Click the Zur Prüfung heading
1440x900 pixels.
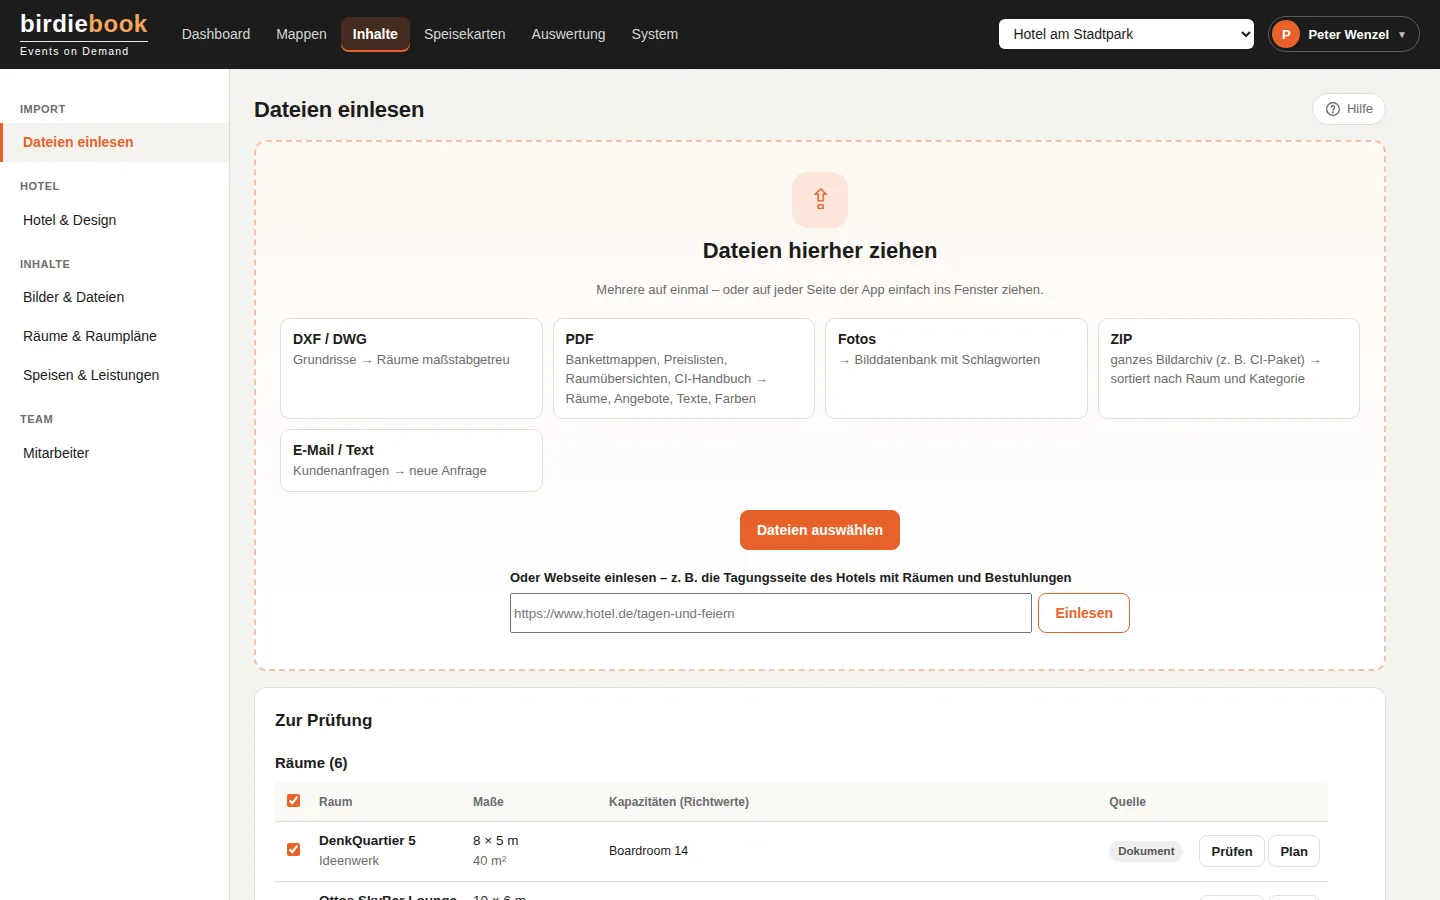tap(323, 720)
